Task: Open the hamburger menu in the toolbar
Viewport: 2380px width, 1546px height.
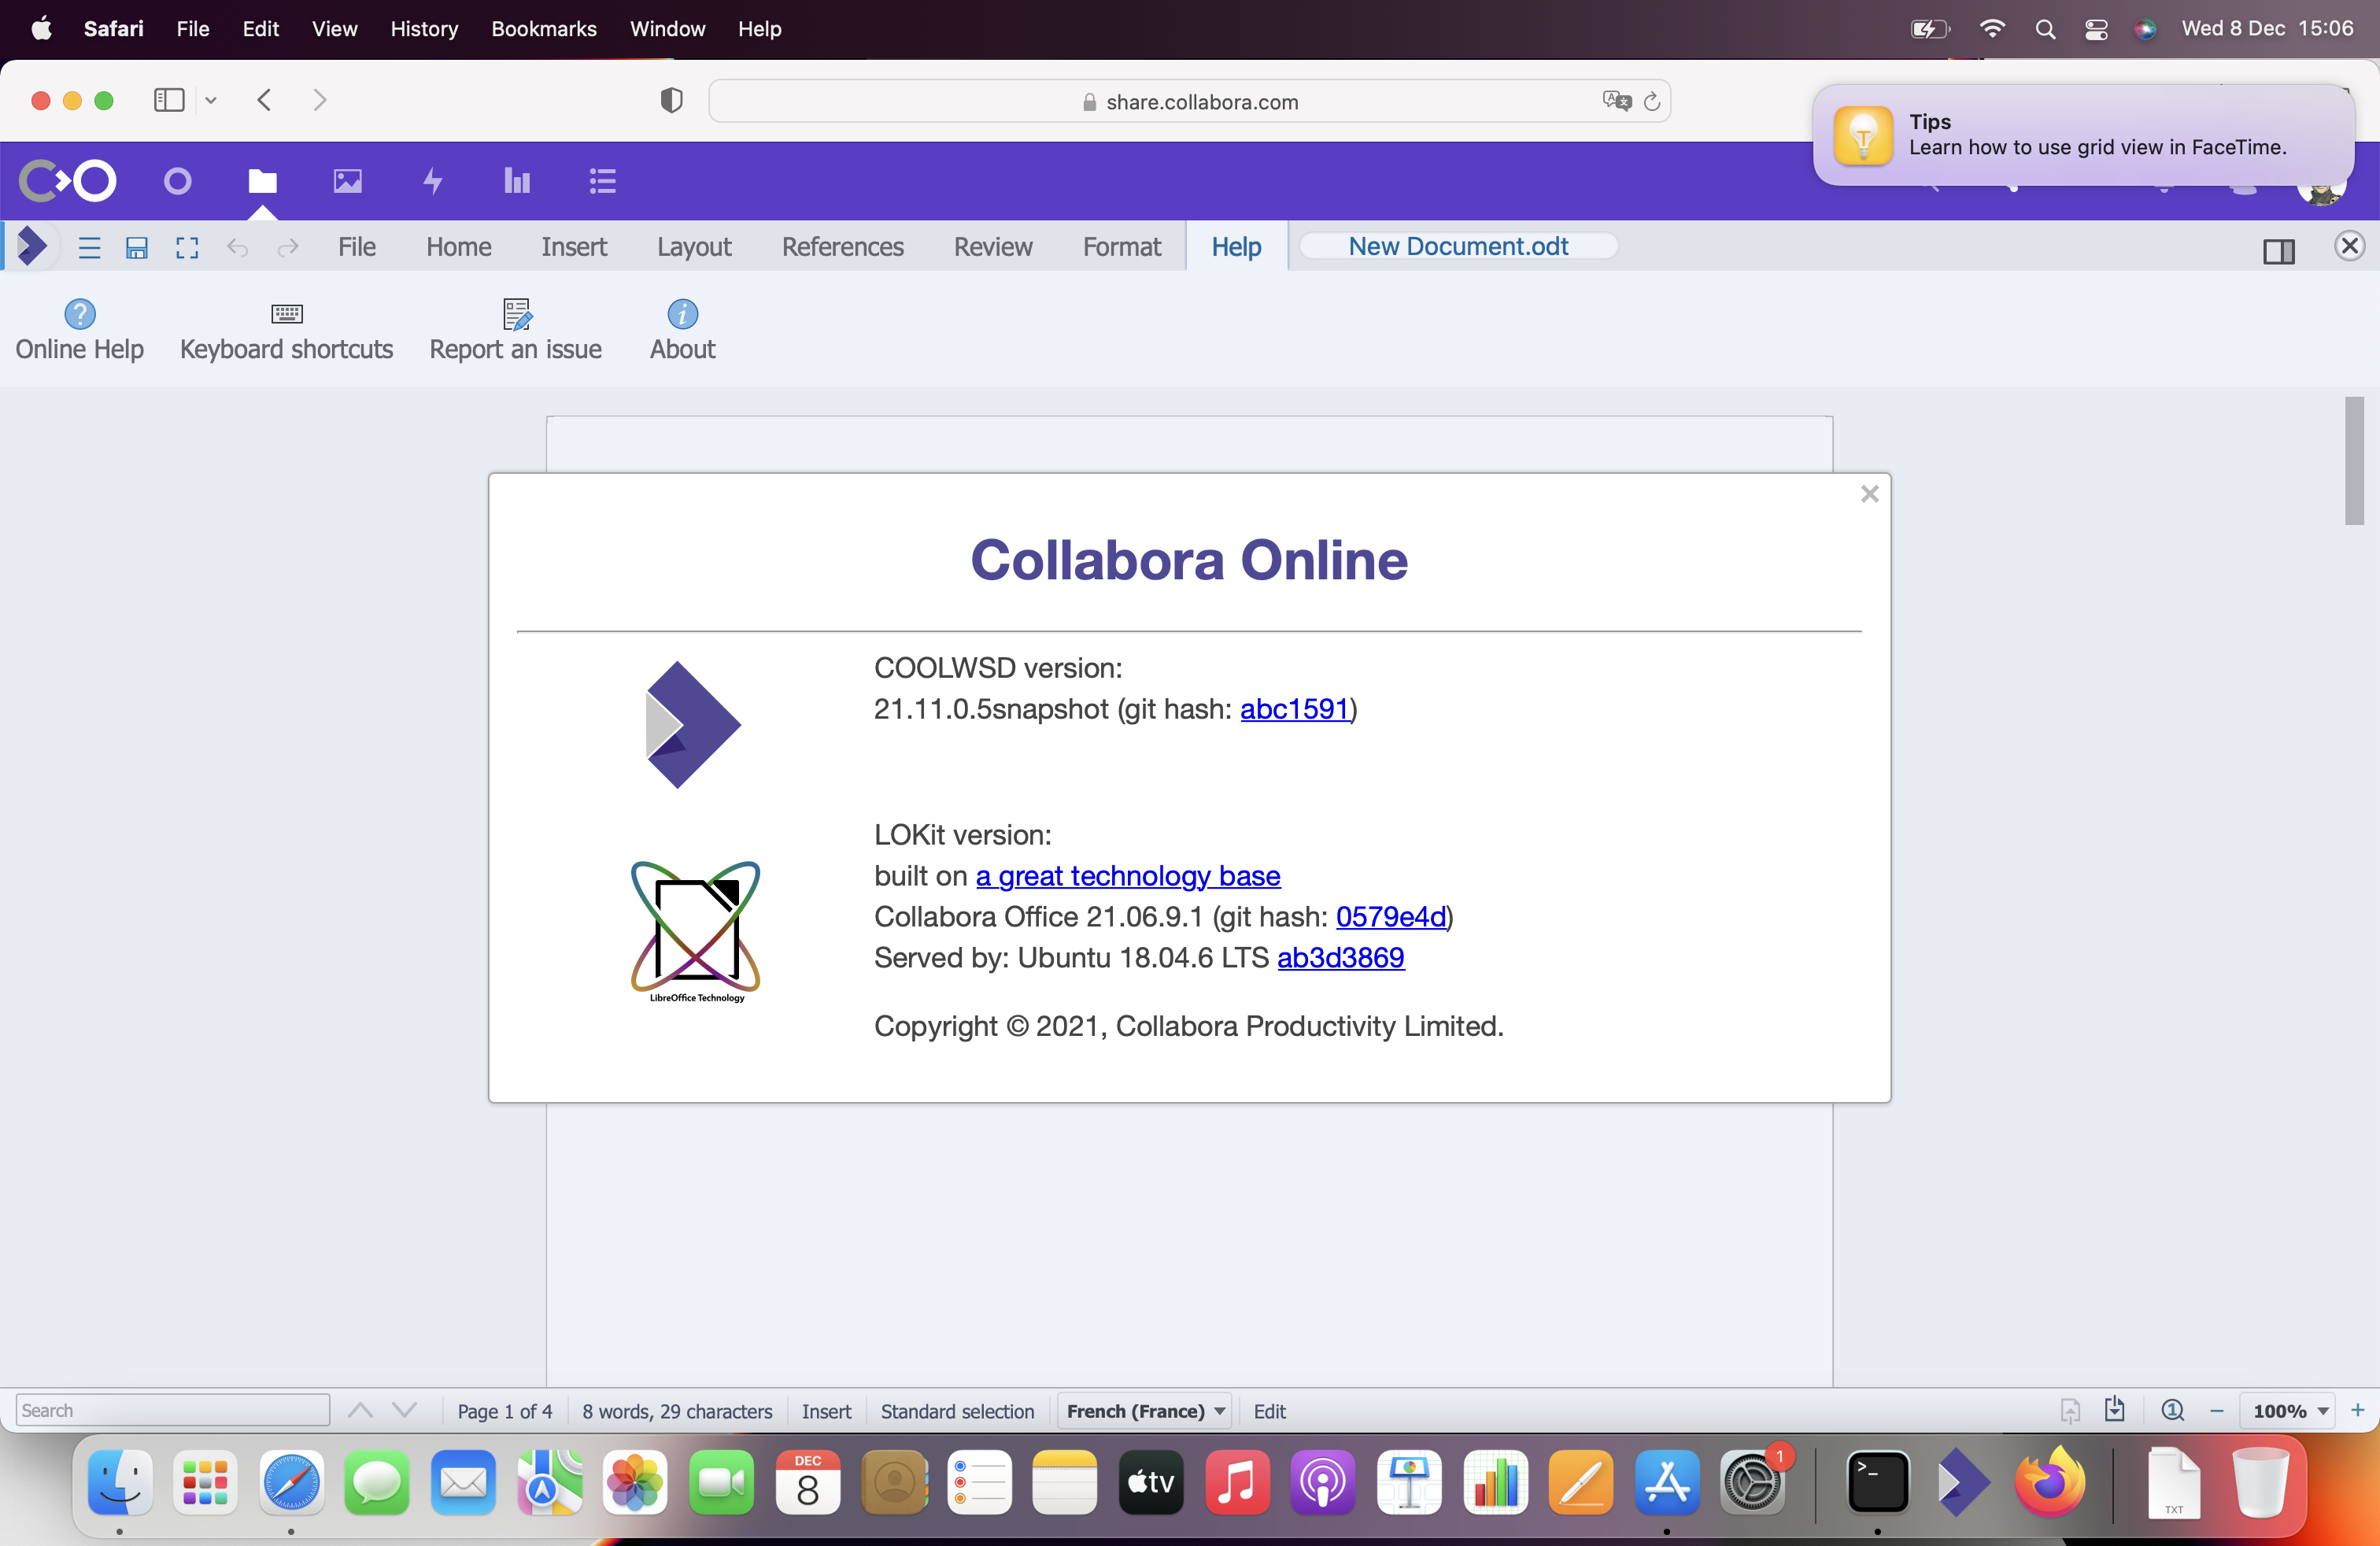Action: [89, 248]
